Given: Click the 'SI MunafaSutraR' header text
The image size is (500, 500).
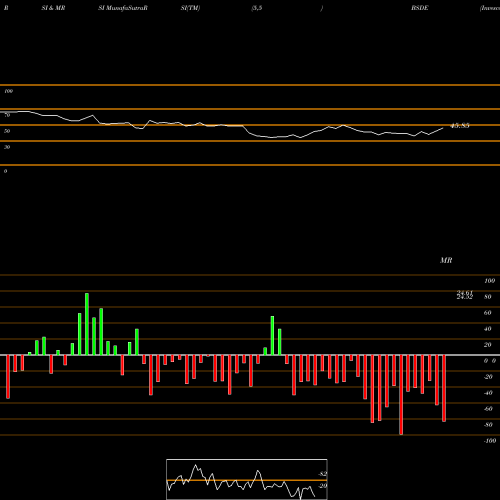Looking at the screenshot, I should [123, 8].
